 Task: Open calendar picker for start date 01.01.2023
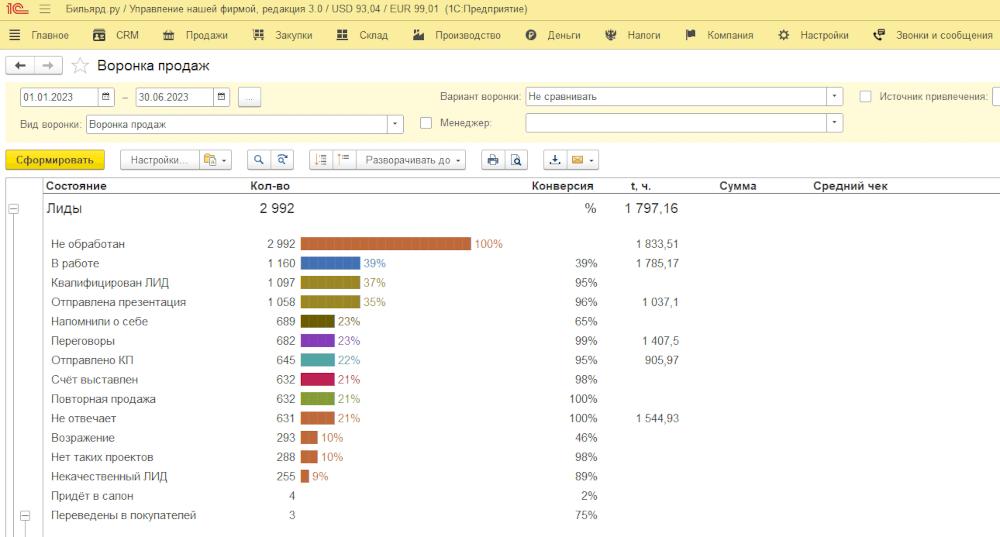pos(106,97)
